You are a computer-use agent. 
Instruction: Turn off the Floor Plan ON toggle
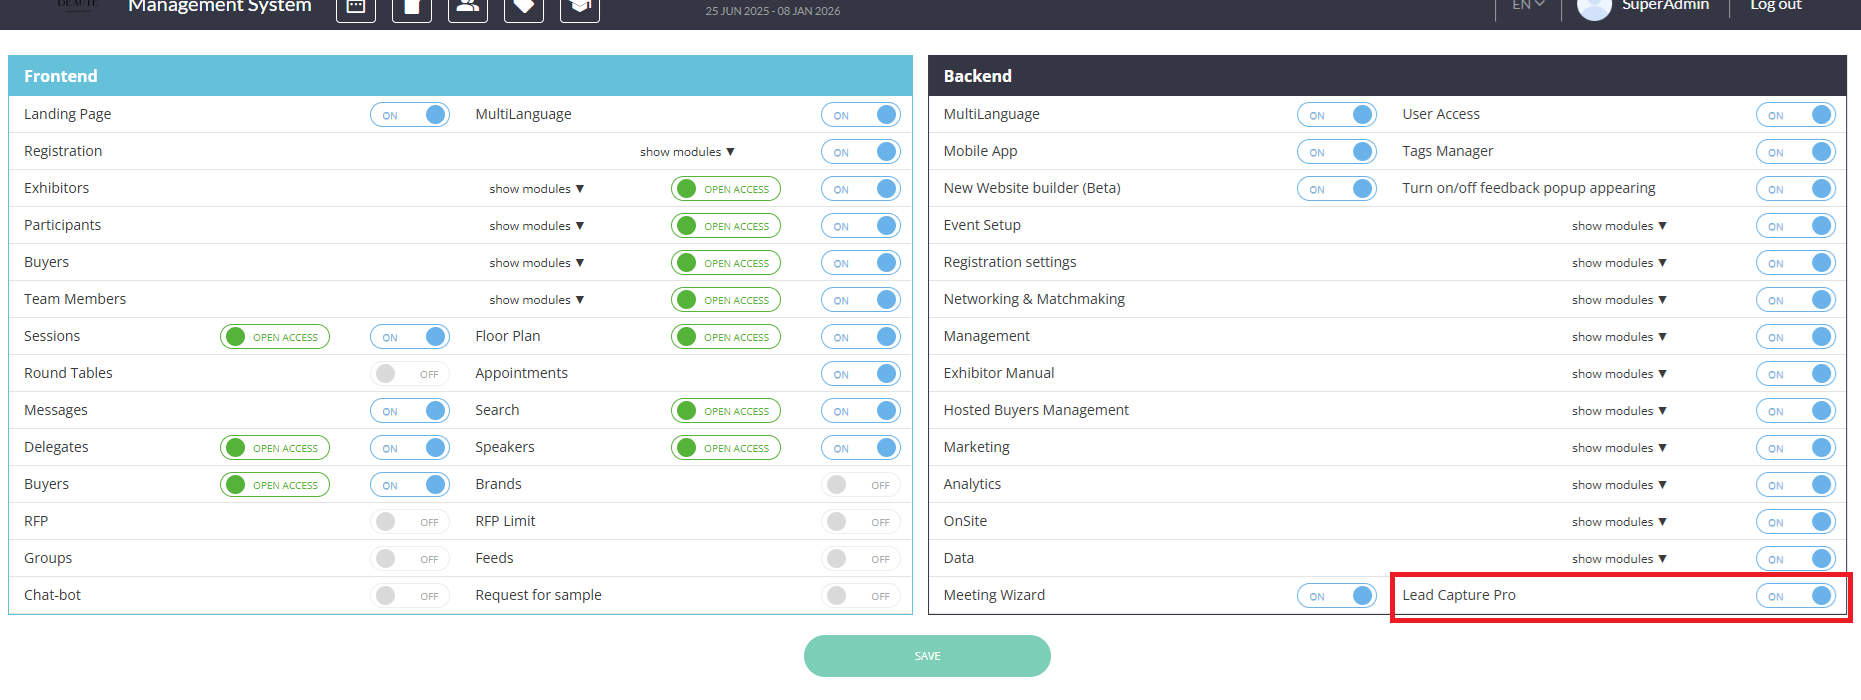point(861,337)
